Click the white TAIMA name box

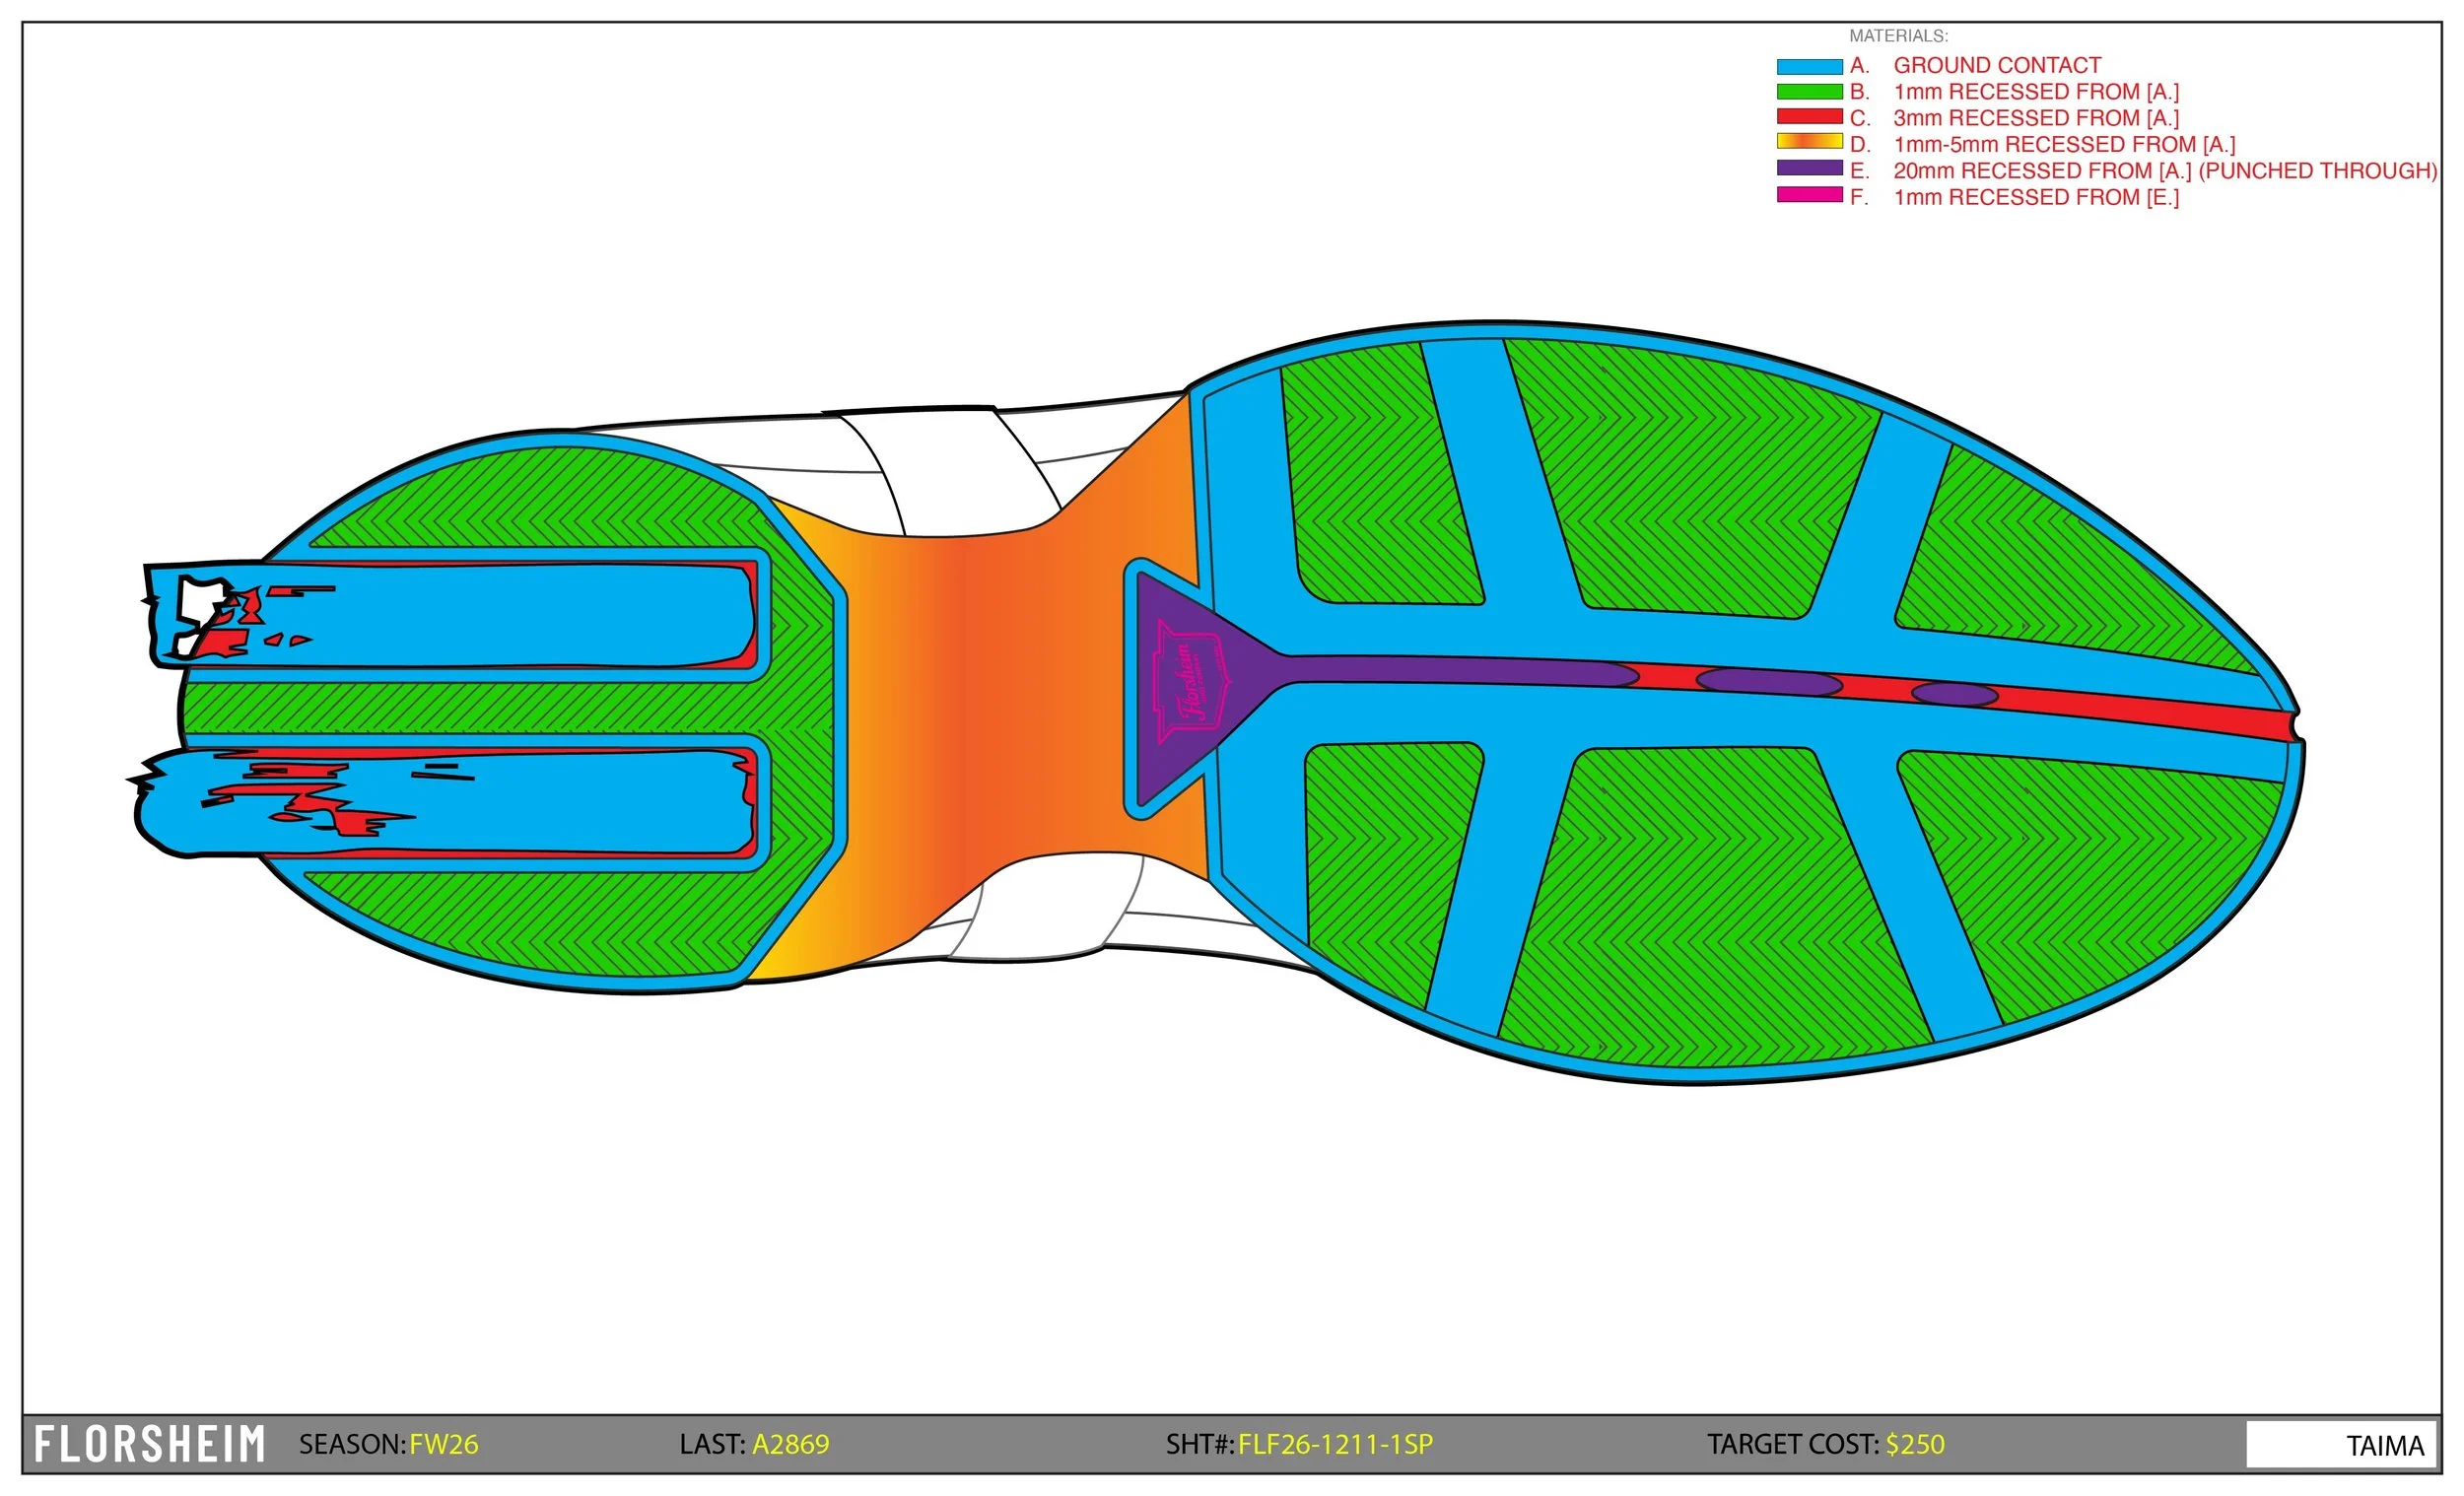[2340, 1445]
